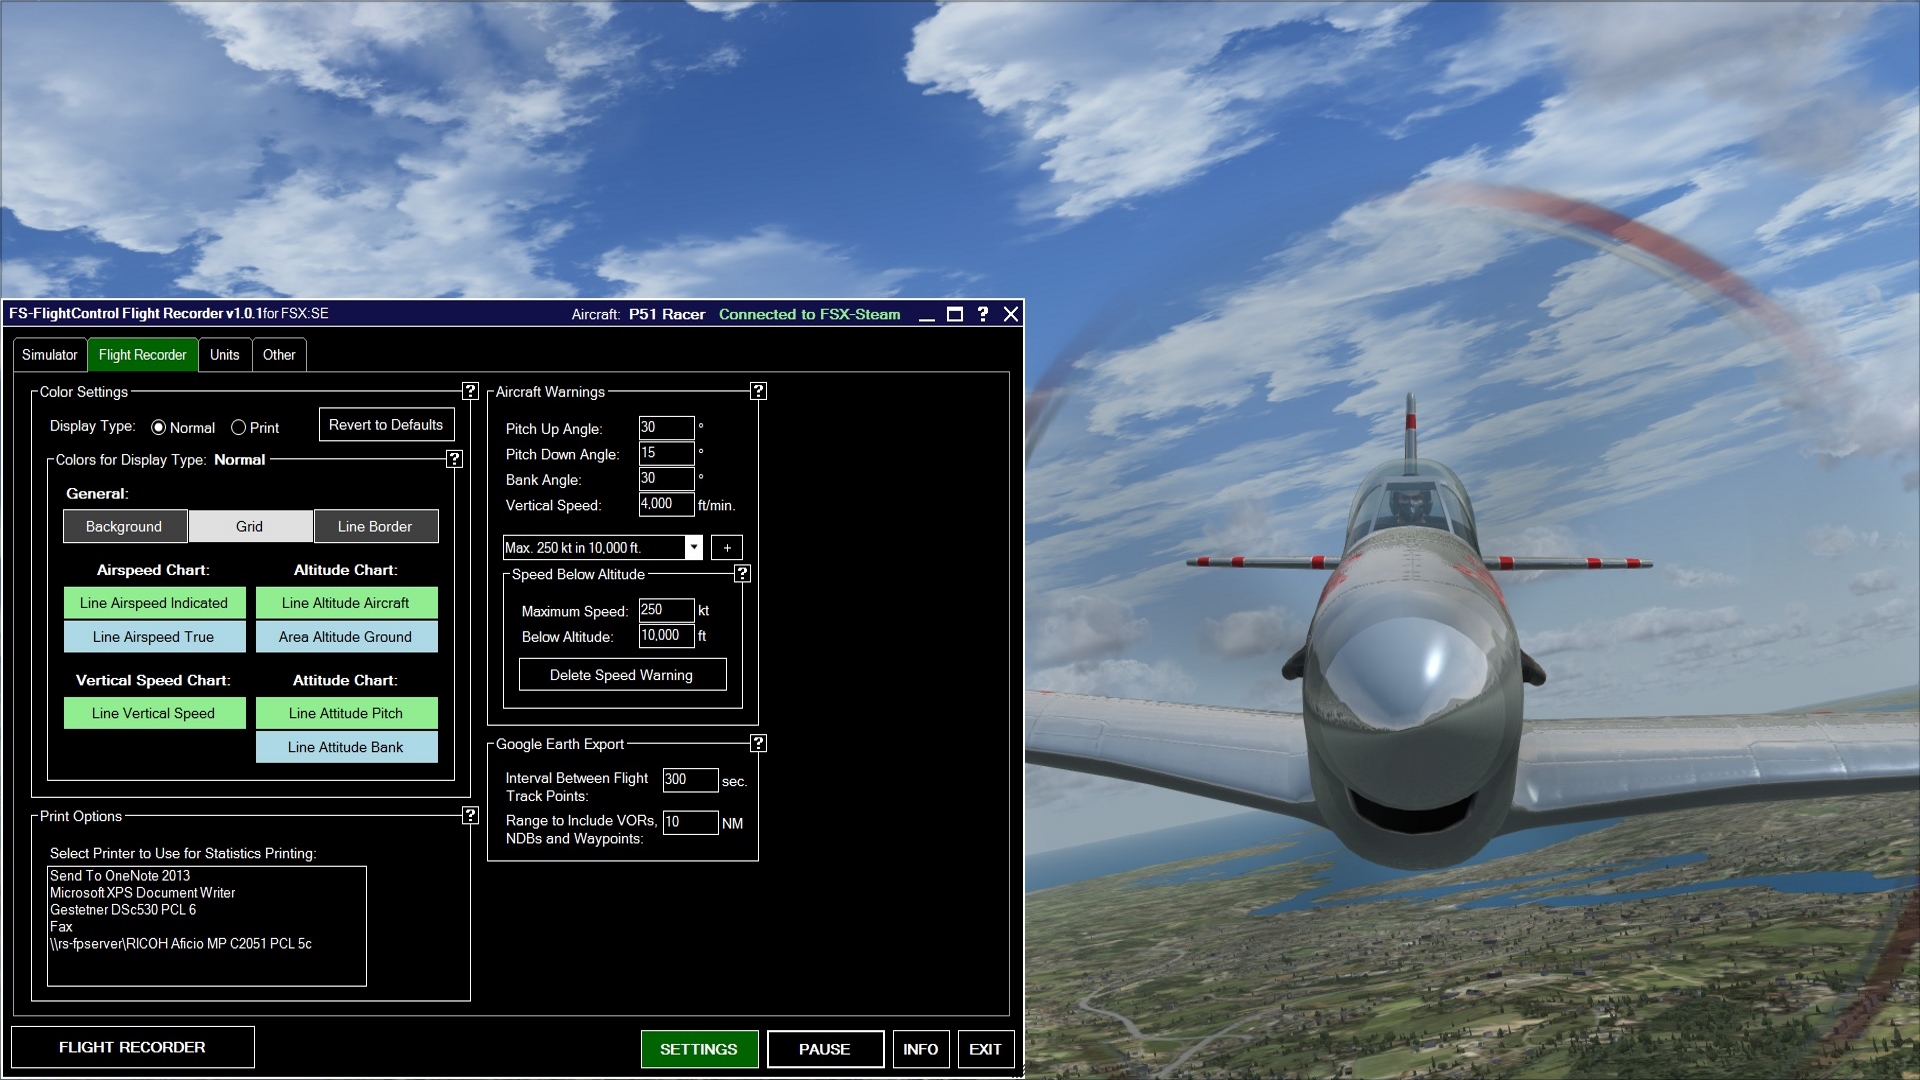Click the question mark icon in Speed Below Altitude
The height and width of the screenshot is (1080, 1920).
tap(744, 572)
